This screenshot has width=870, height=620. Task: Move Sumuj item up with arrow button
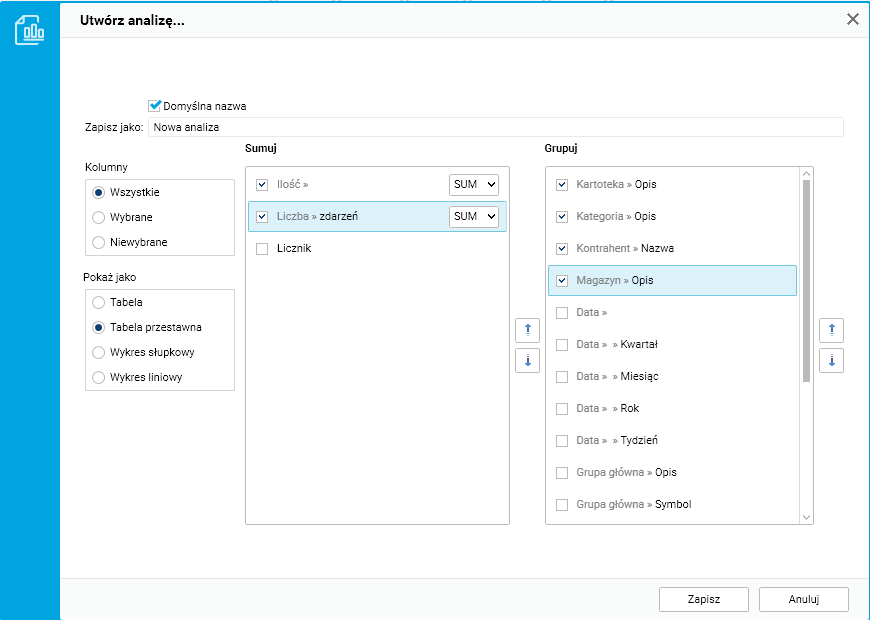(x=527, y=330)
